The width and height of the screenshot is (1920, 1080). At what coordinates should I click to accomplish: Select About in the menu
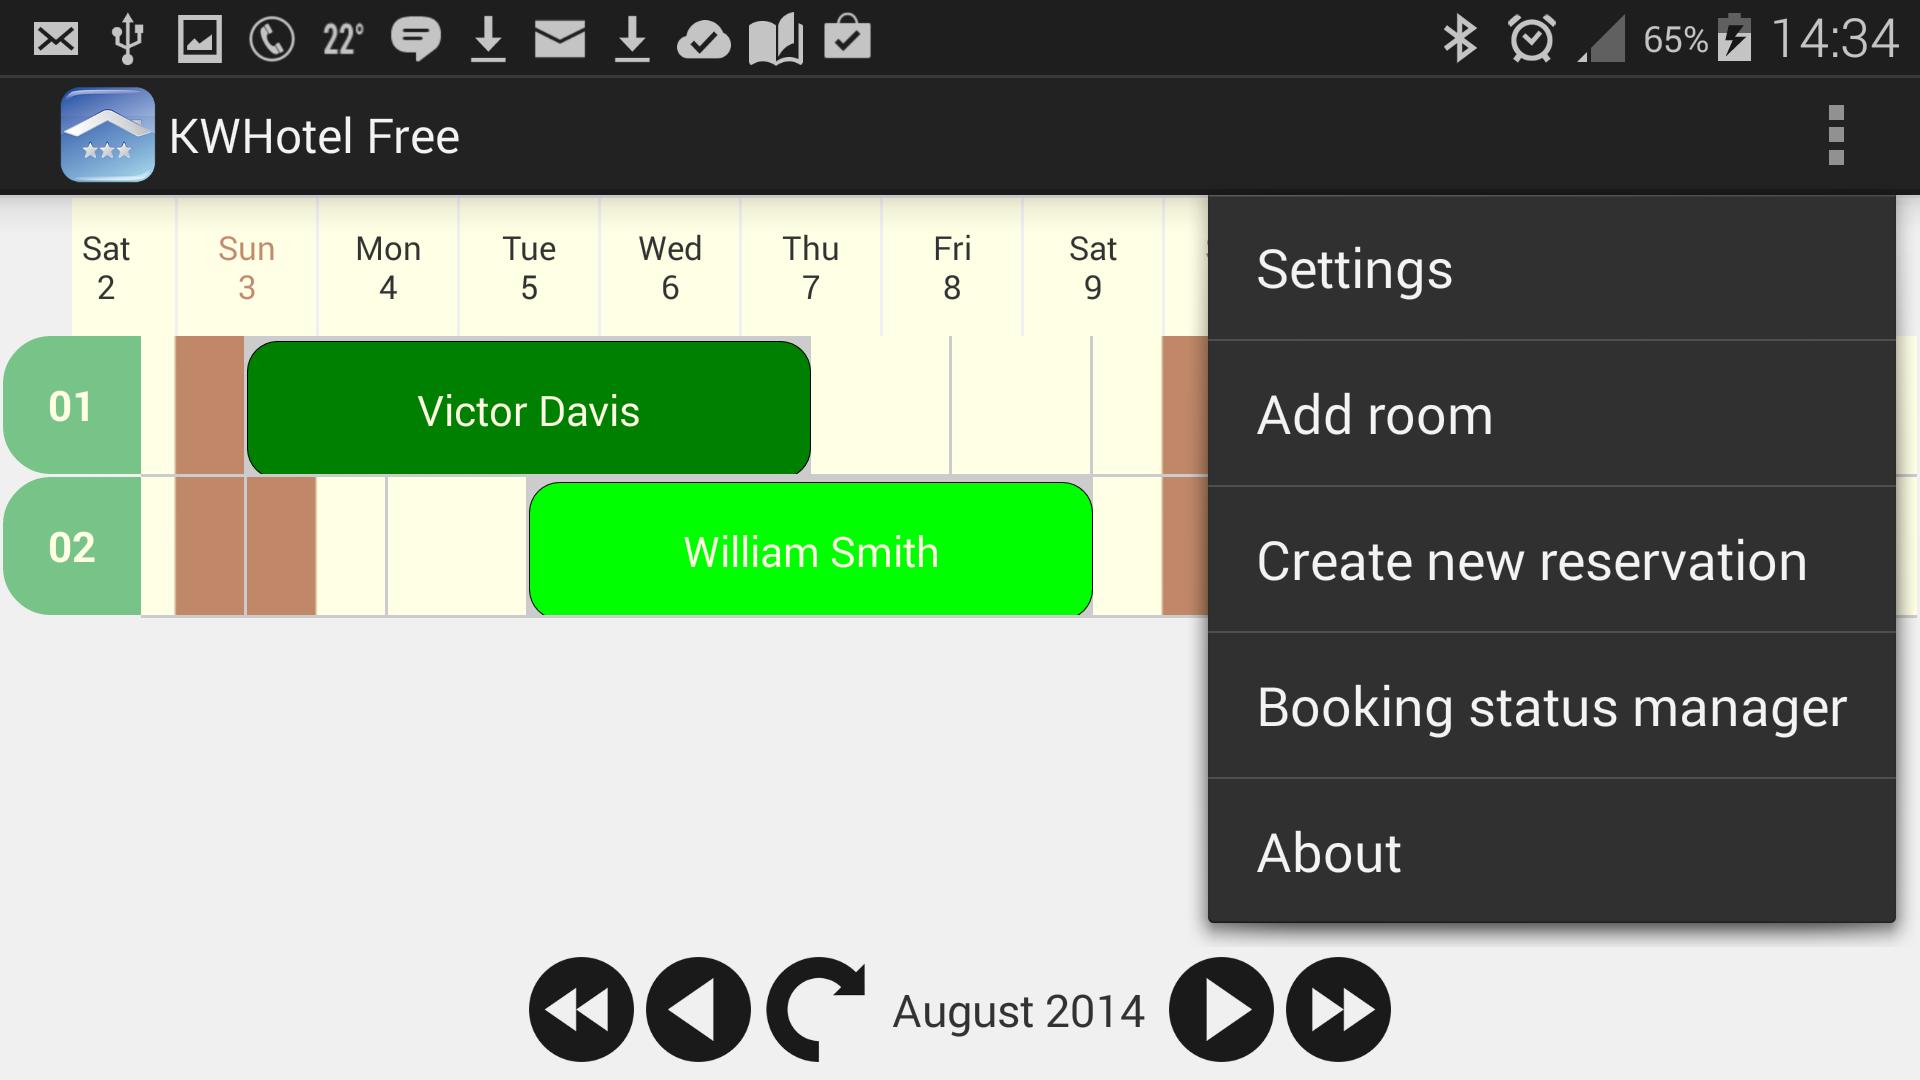point(1552,852)
